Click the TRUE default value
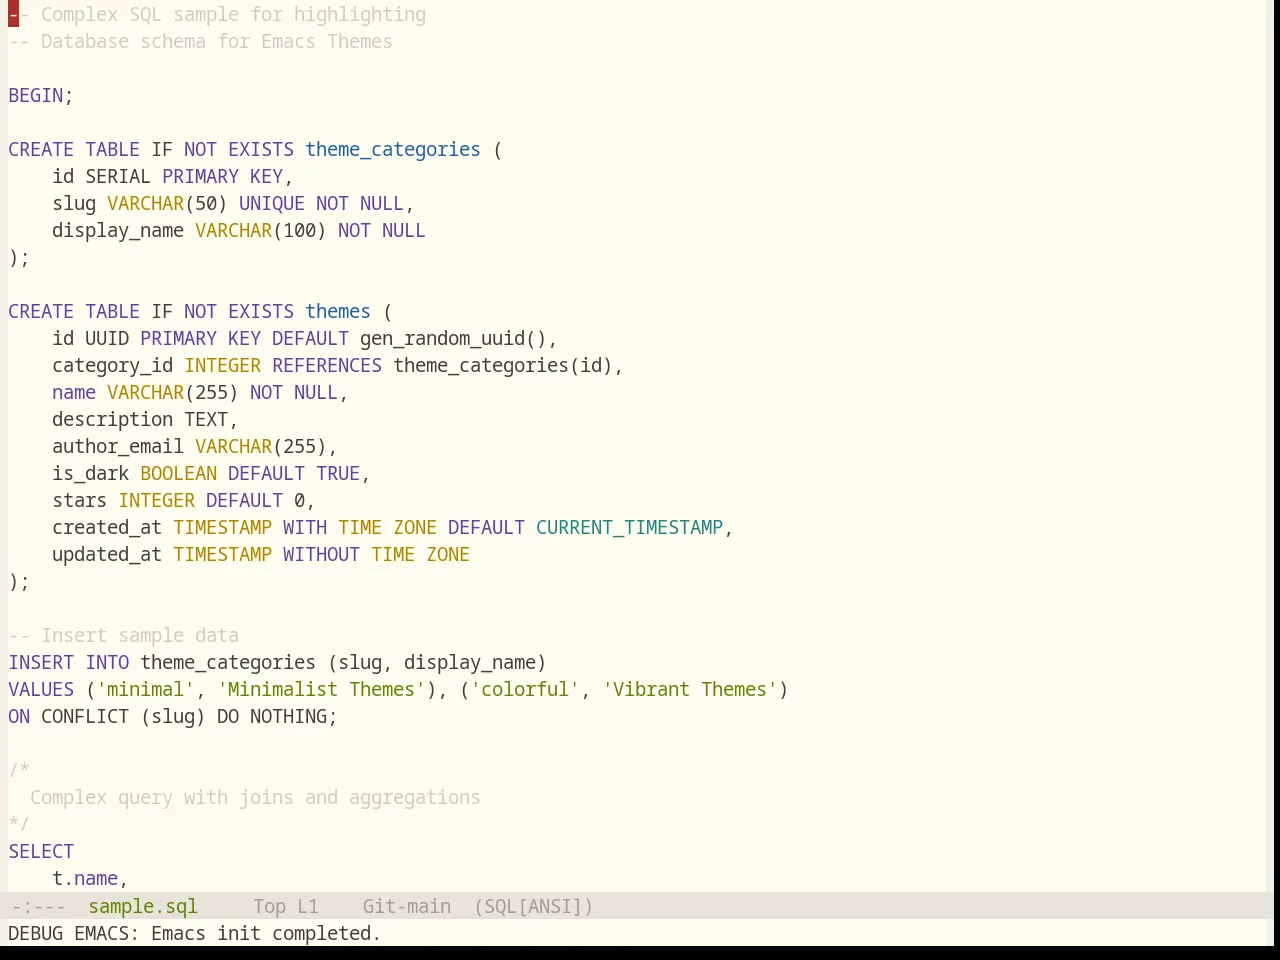This screenshot has width=1280, height=960. (x=338, y=473)
